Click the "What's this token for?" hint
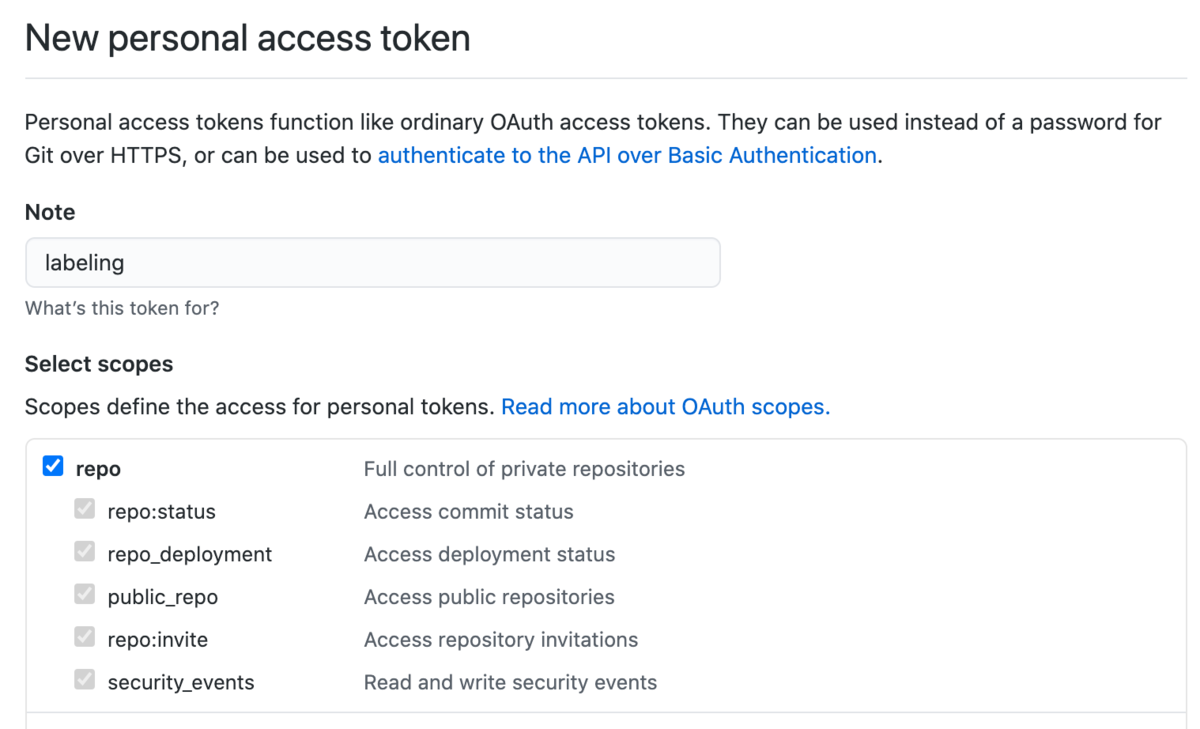Image resolution: width=1200 pixels, height=729 pixels. coord(122,308)
